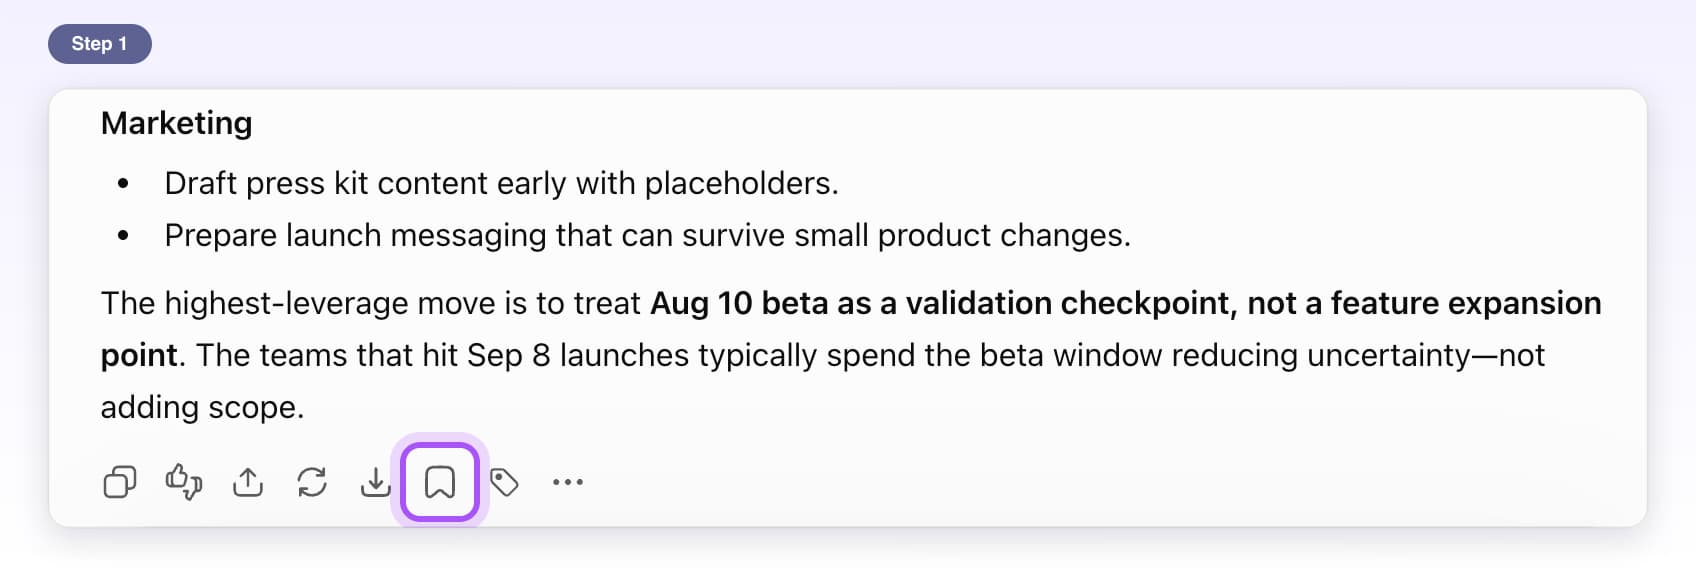This screenshot has width=1696, height=576.
Task: Regenerate the response with the circular arrows
Action: [x=312, y=482]
